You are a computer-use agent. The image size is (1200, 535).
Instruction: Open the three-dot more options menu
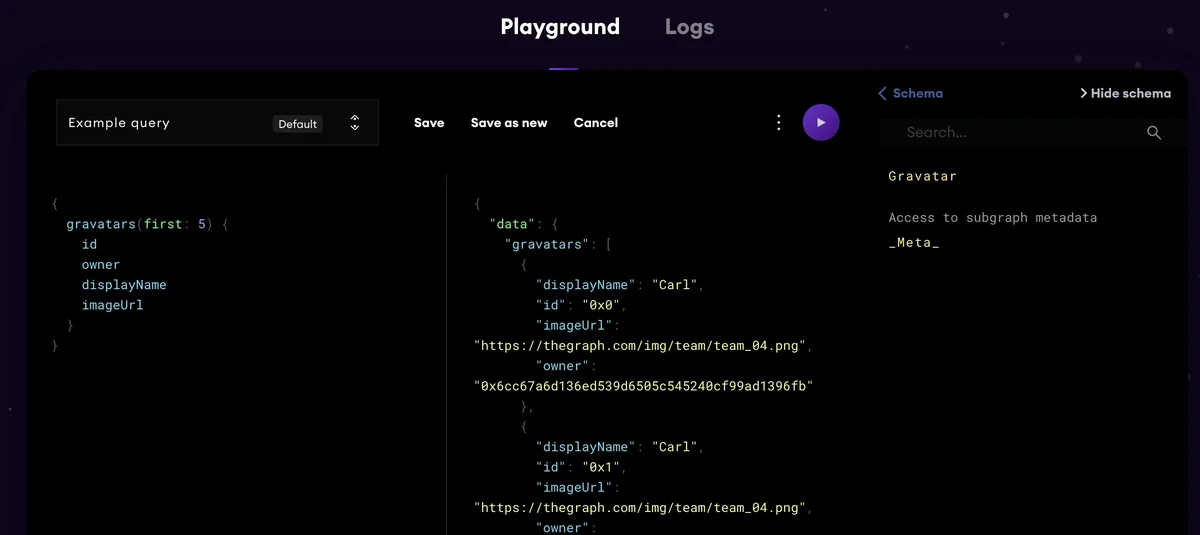coord(779,123)
